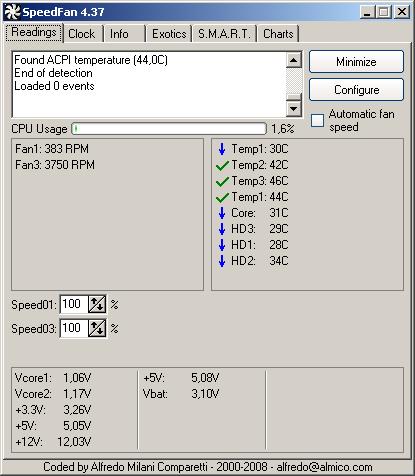Viewport: 415px width, 476px height.
Task: Click the green checkmark next to Temp3 46C
Action: tap(222, 181)
